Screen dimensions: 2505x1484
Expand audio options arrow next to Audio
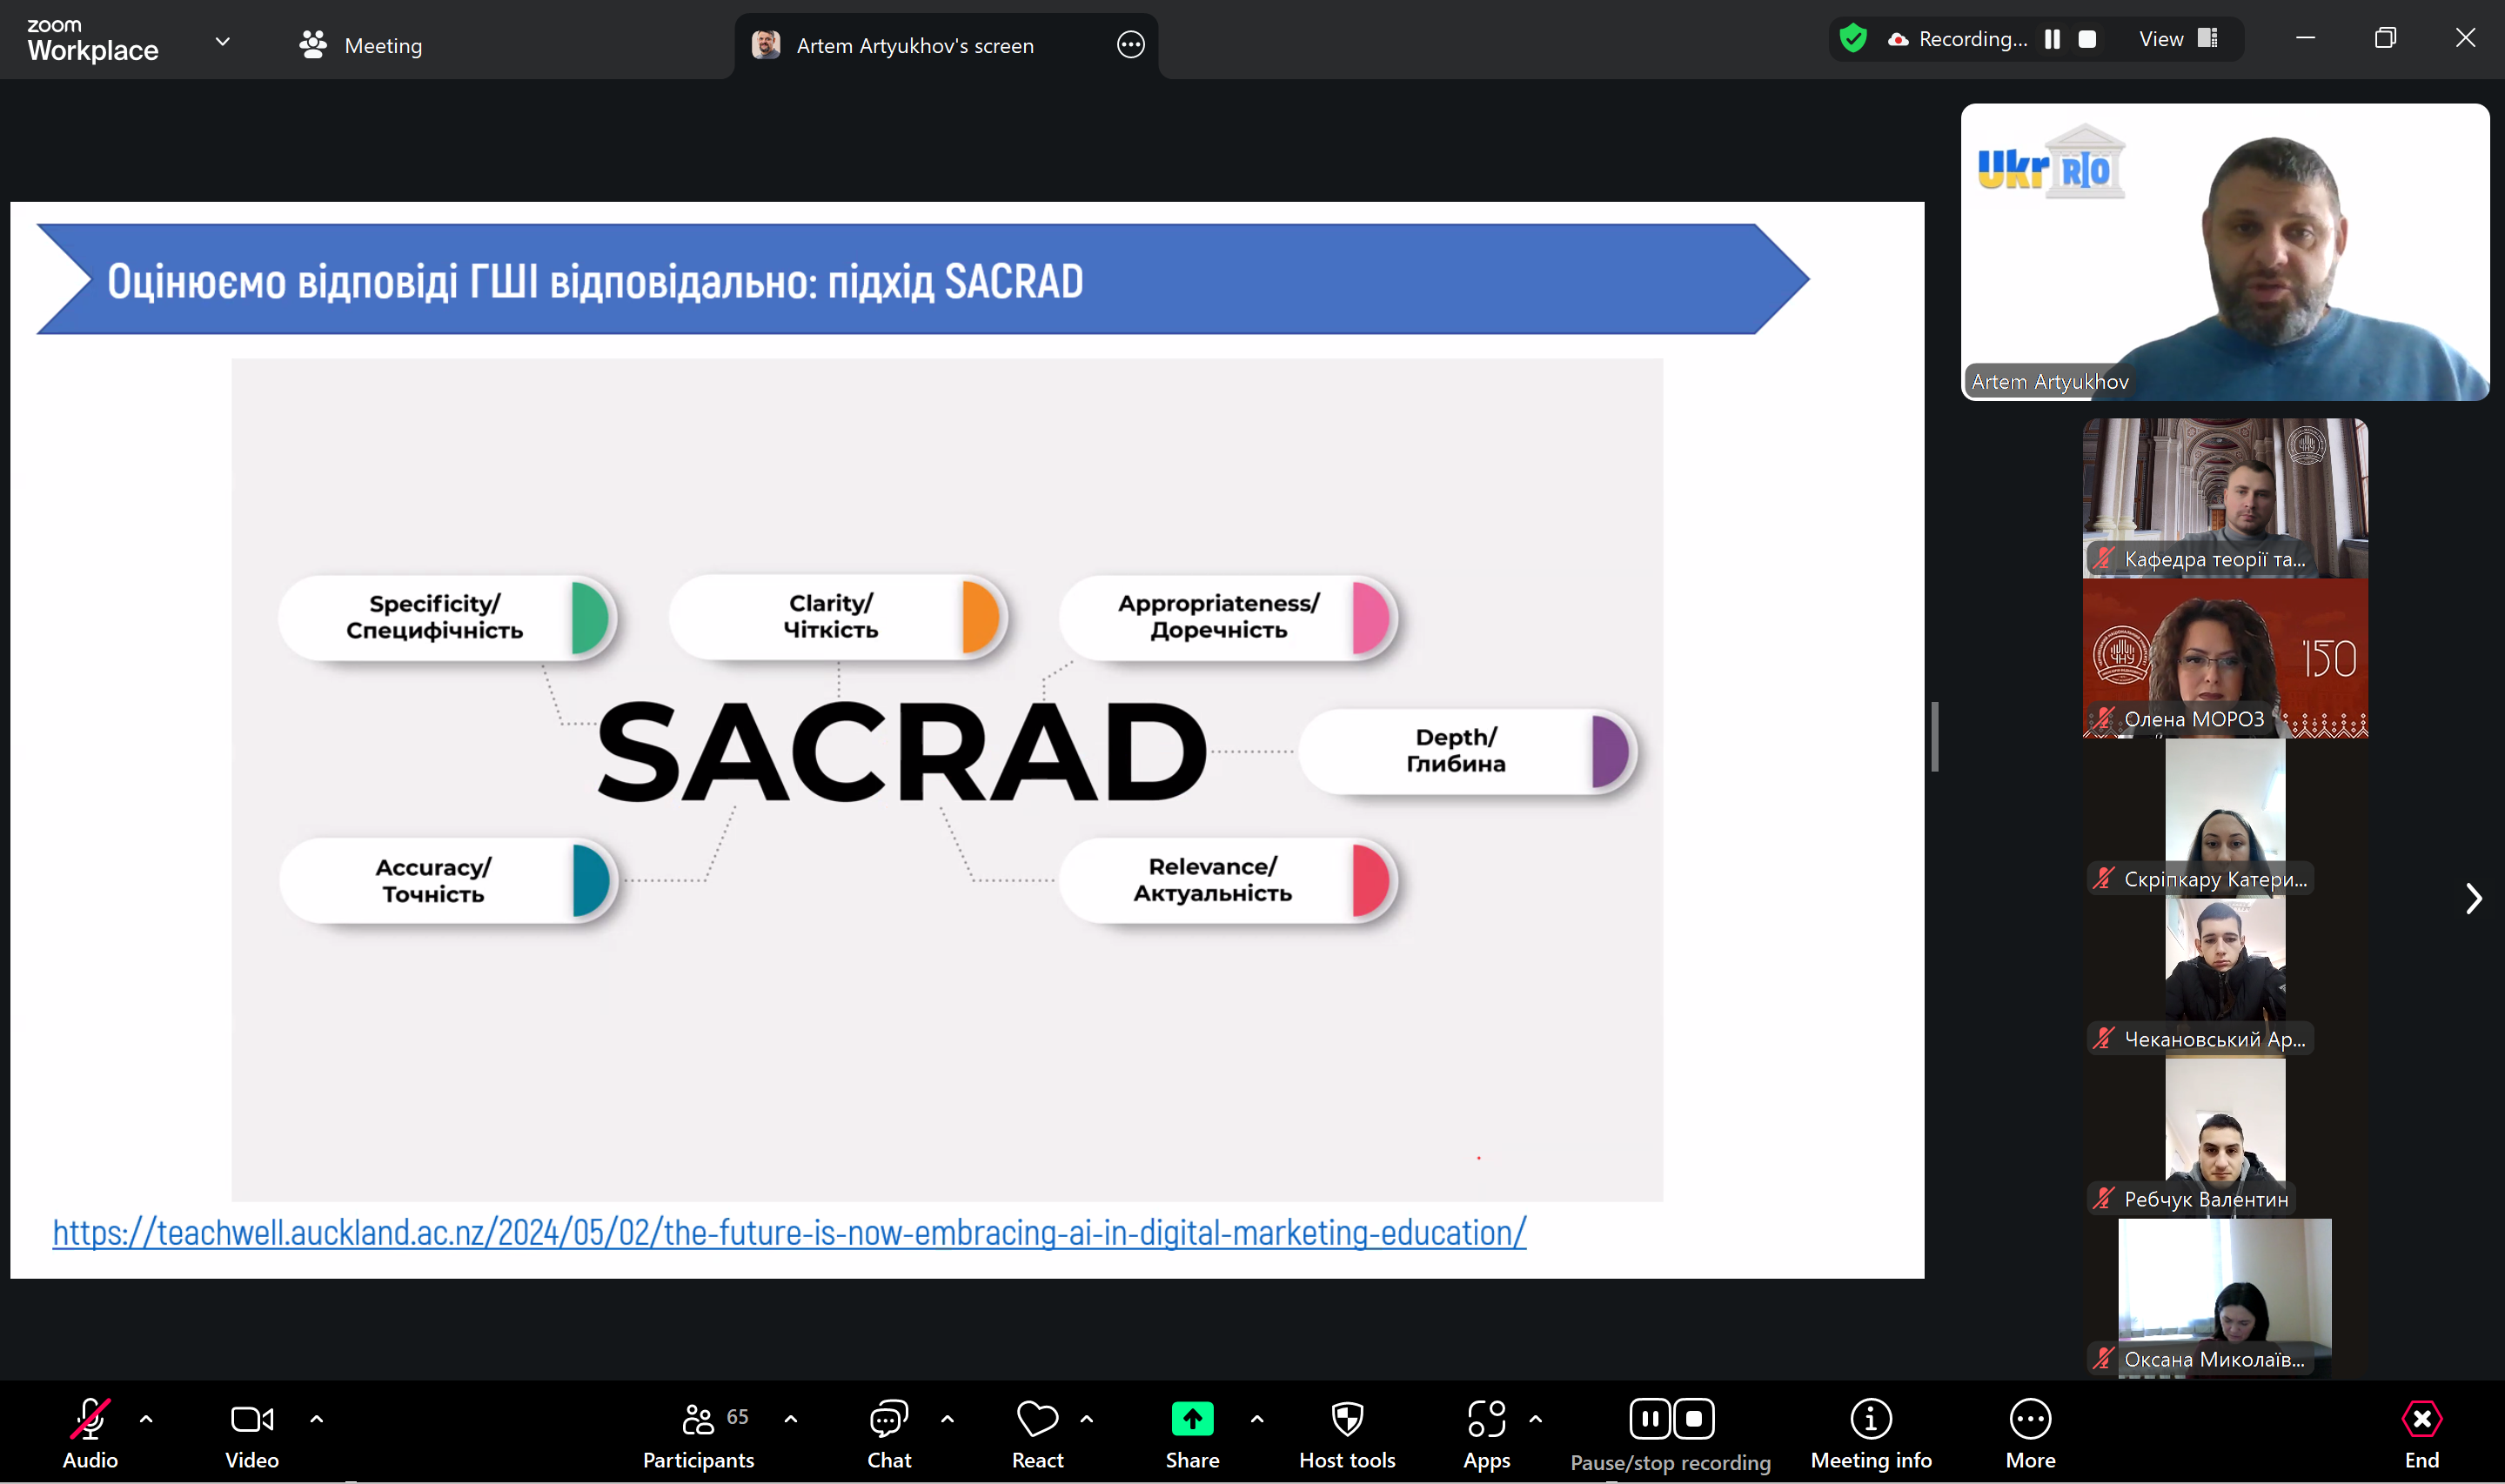146,1418
